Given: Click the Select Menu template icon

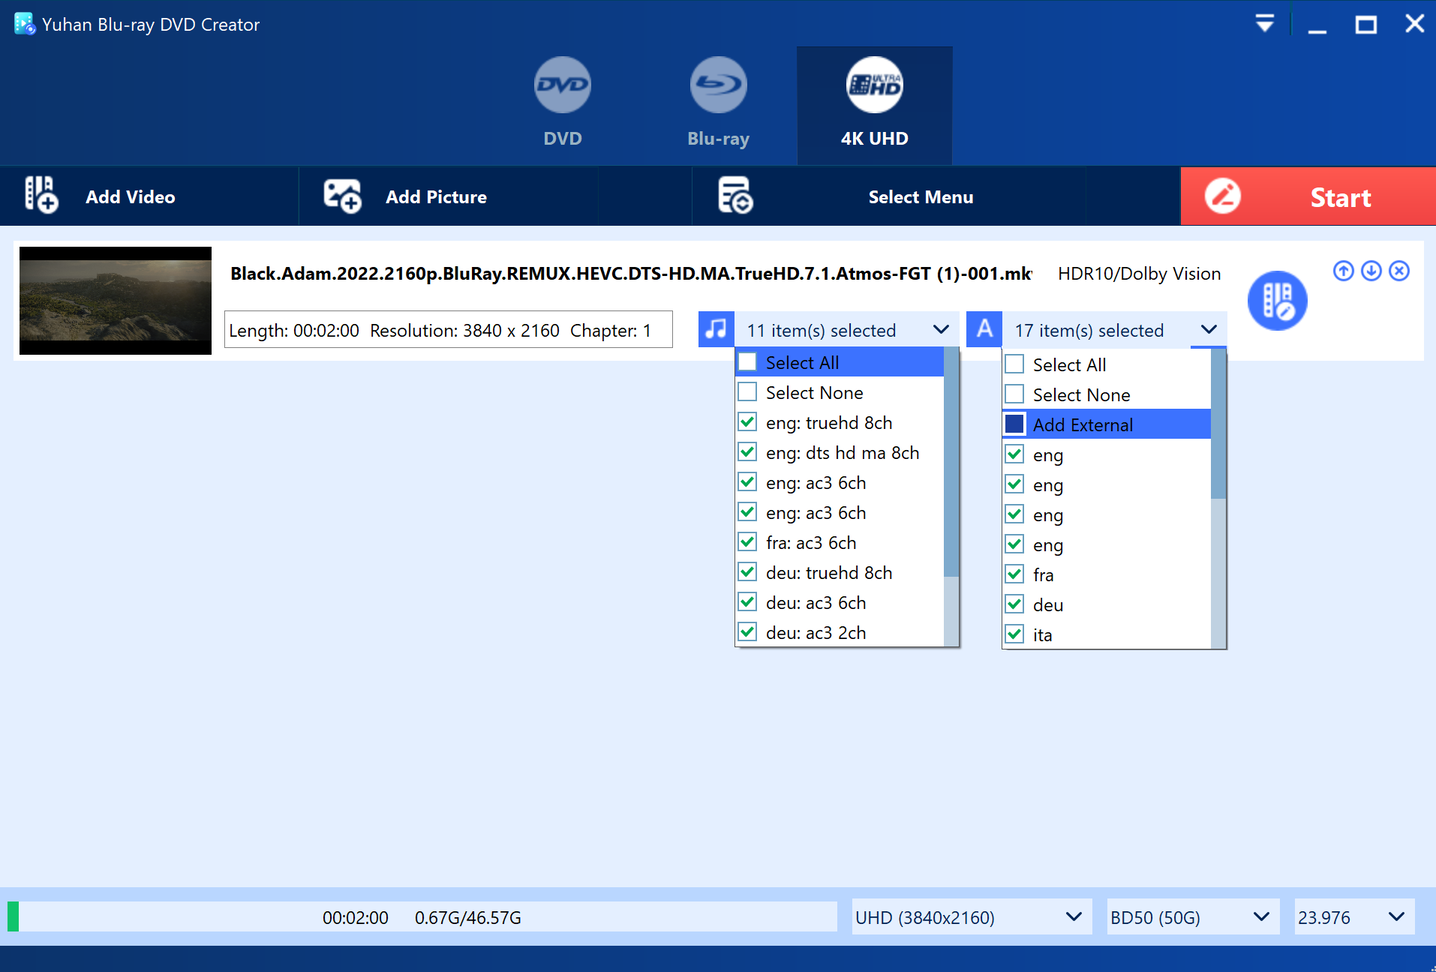Looking at the screenshot, I should pyautogui.click(x=735, y=196).
